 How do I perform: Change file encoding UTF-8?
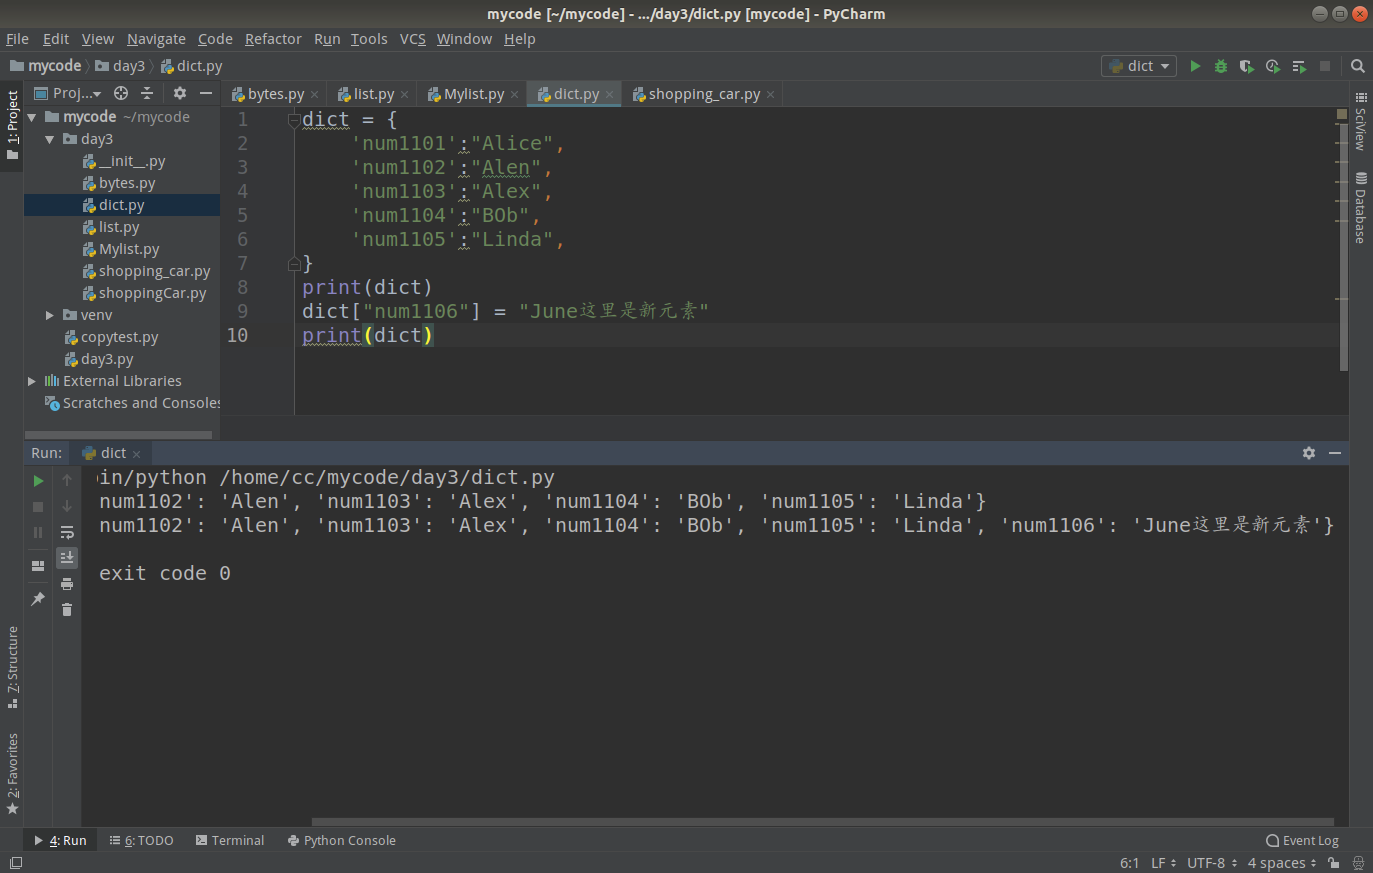pos(1212,863)
